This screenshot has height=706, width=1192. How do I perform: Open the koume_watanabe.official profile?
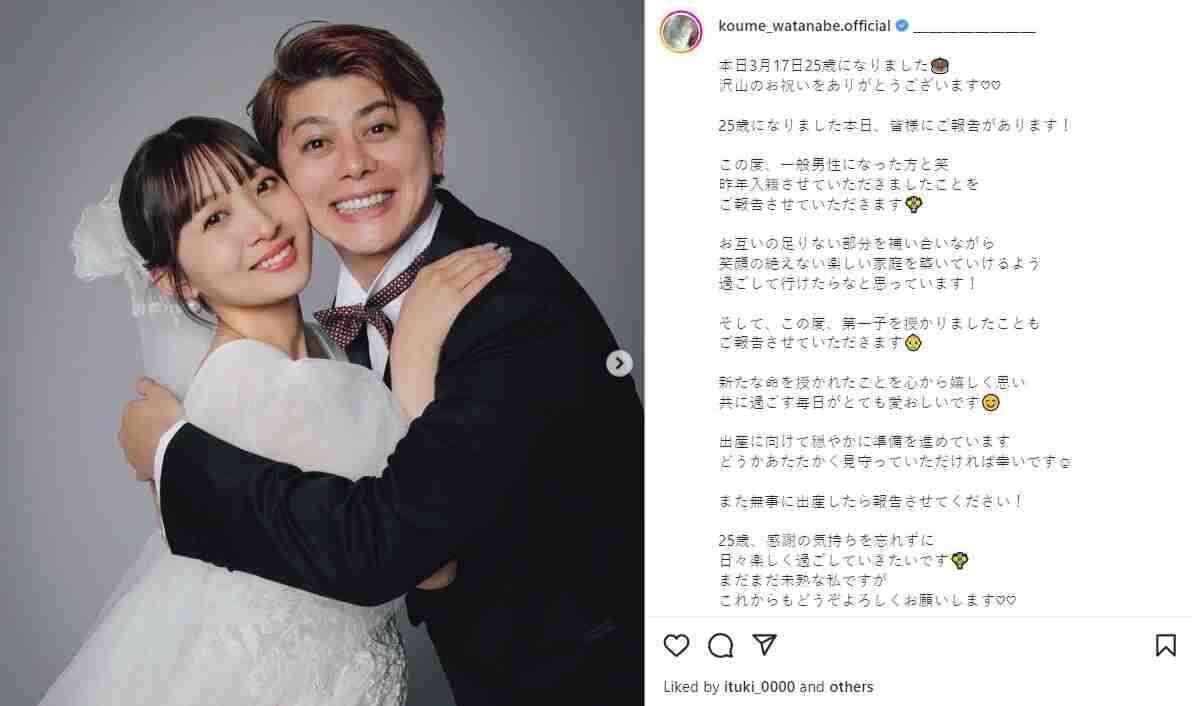804,26
